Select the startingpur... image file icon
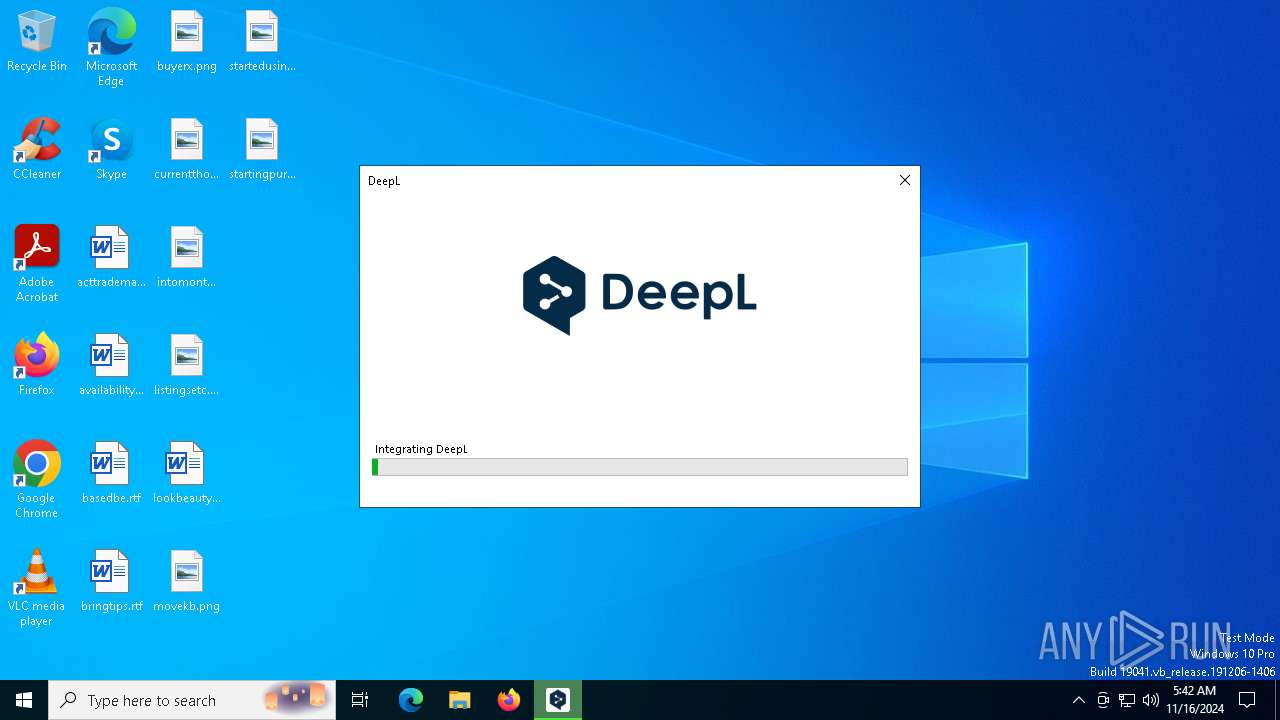Screen dimensions: 1280x720 tap(262, 150)
